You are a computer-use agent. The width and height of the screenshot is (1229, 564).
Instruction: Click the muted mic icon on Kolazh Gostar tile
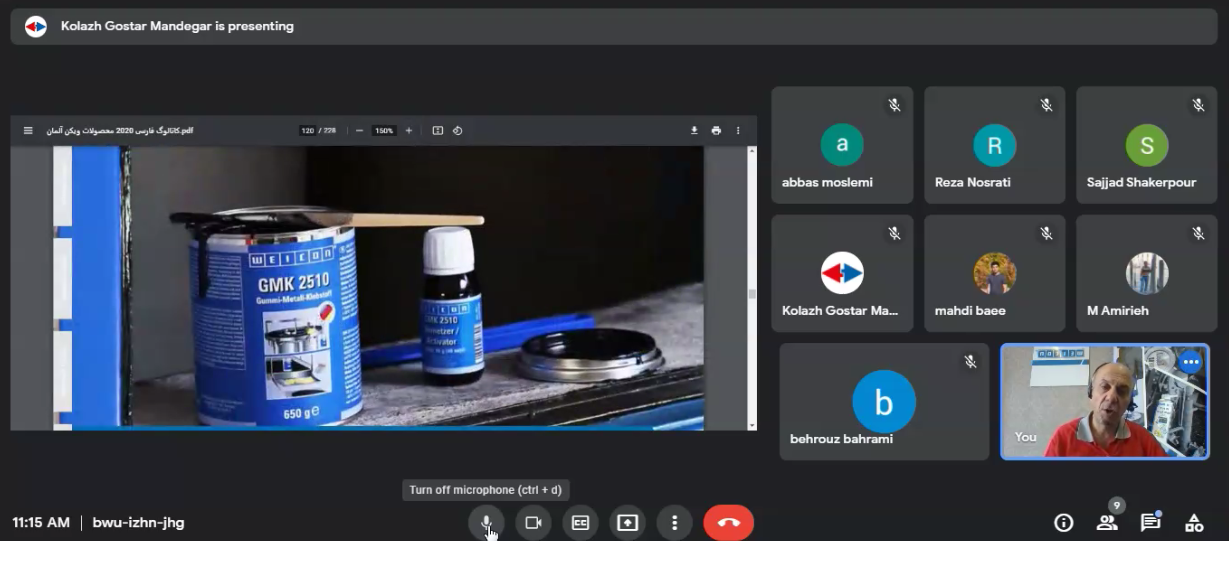click(x=894, y=233)
